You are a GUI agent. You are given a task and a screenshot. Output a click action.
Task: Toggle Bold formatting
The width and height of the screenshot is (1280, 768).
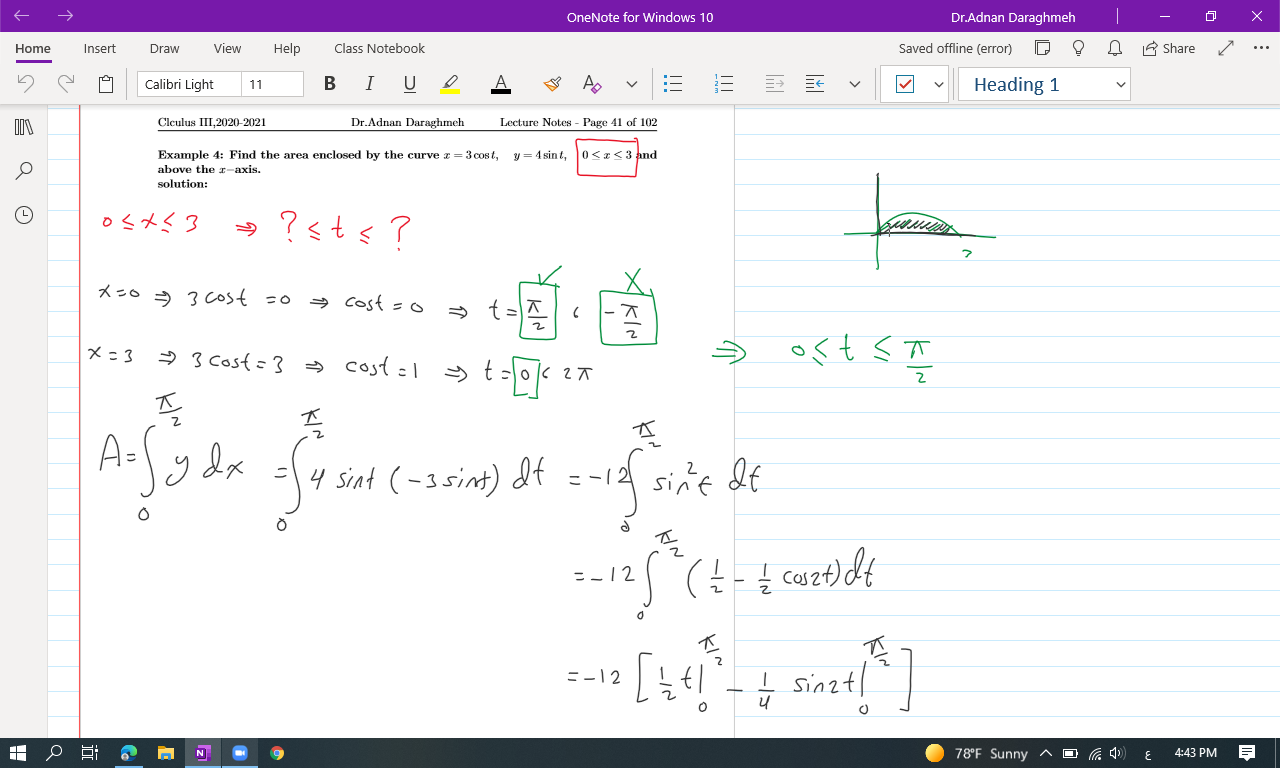(x=330, y=84)
